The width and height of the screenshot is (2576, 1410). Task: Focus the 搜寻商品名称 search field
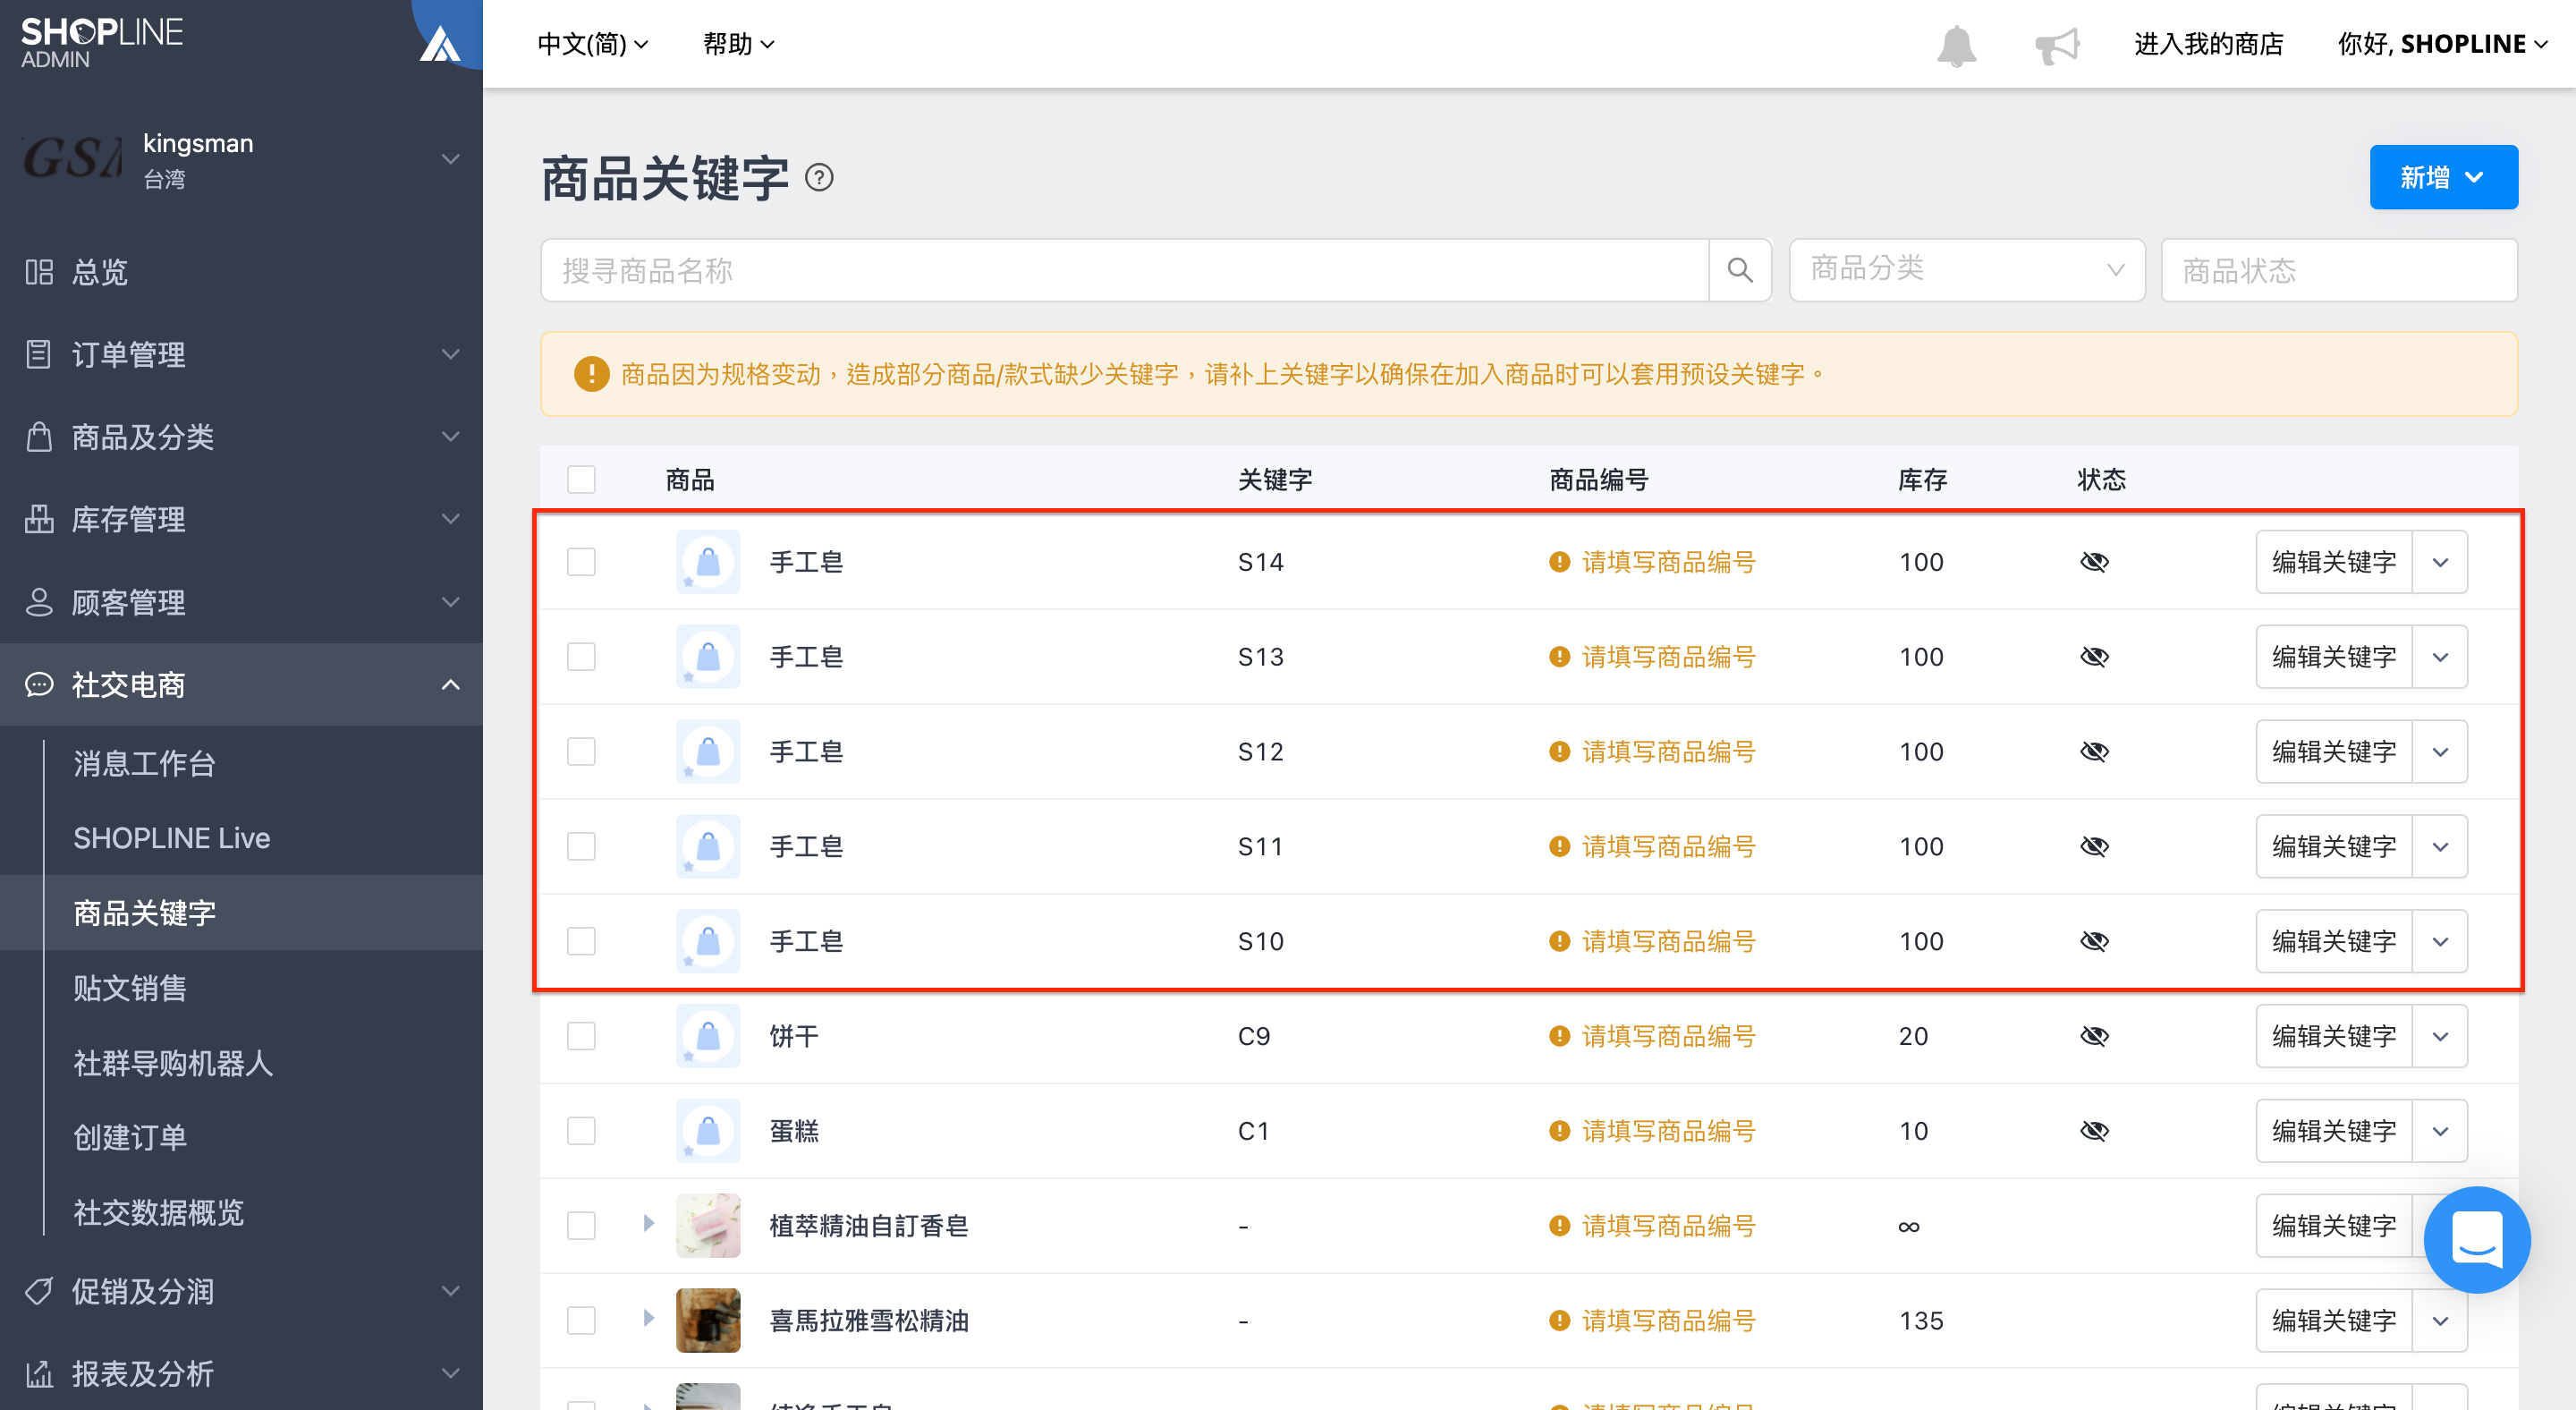pyautogui.click(x=1124, y=270)
